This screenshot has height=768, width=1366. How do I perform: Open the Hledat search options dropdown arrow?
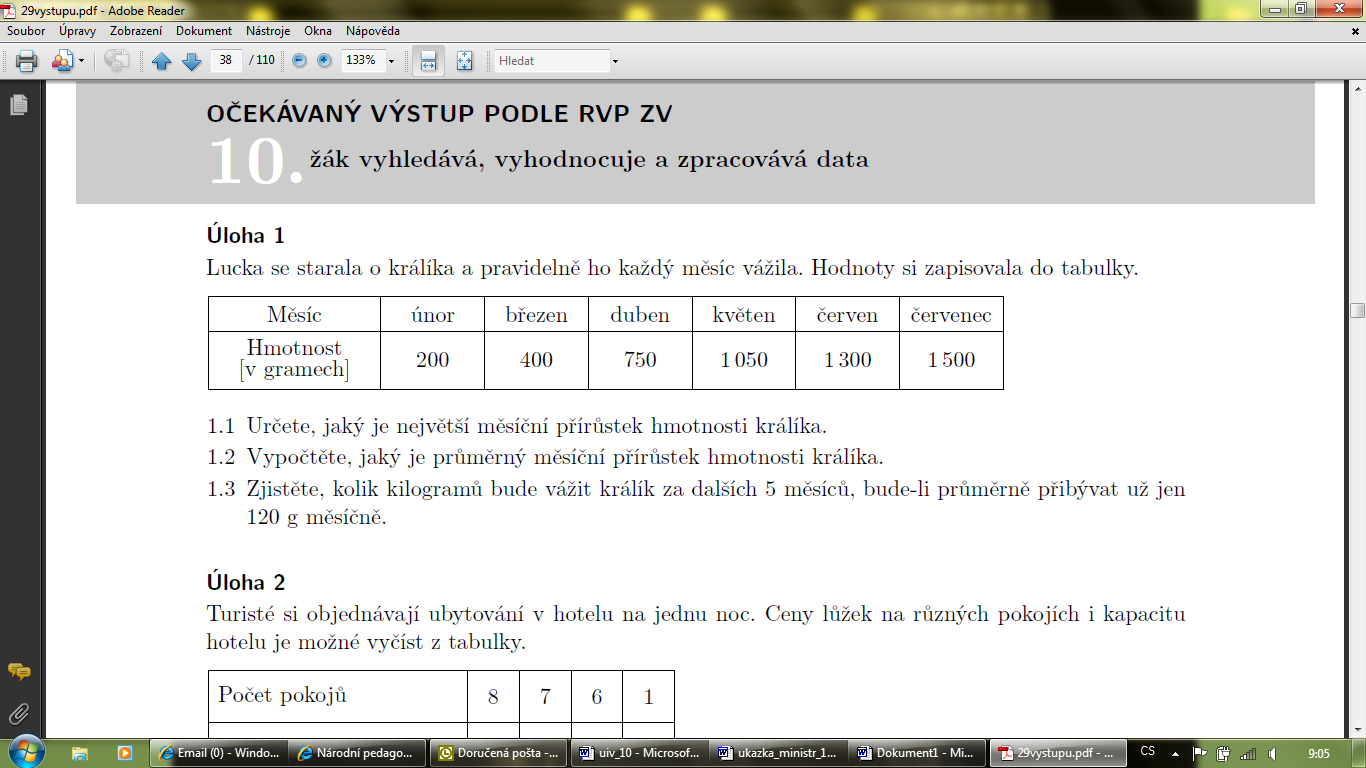(x=615, y=61)
